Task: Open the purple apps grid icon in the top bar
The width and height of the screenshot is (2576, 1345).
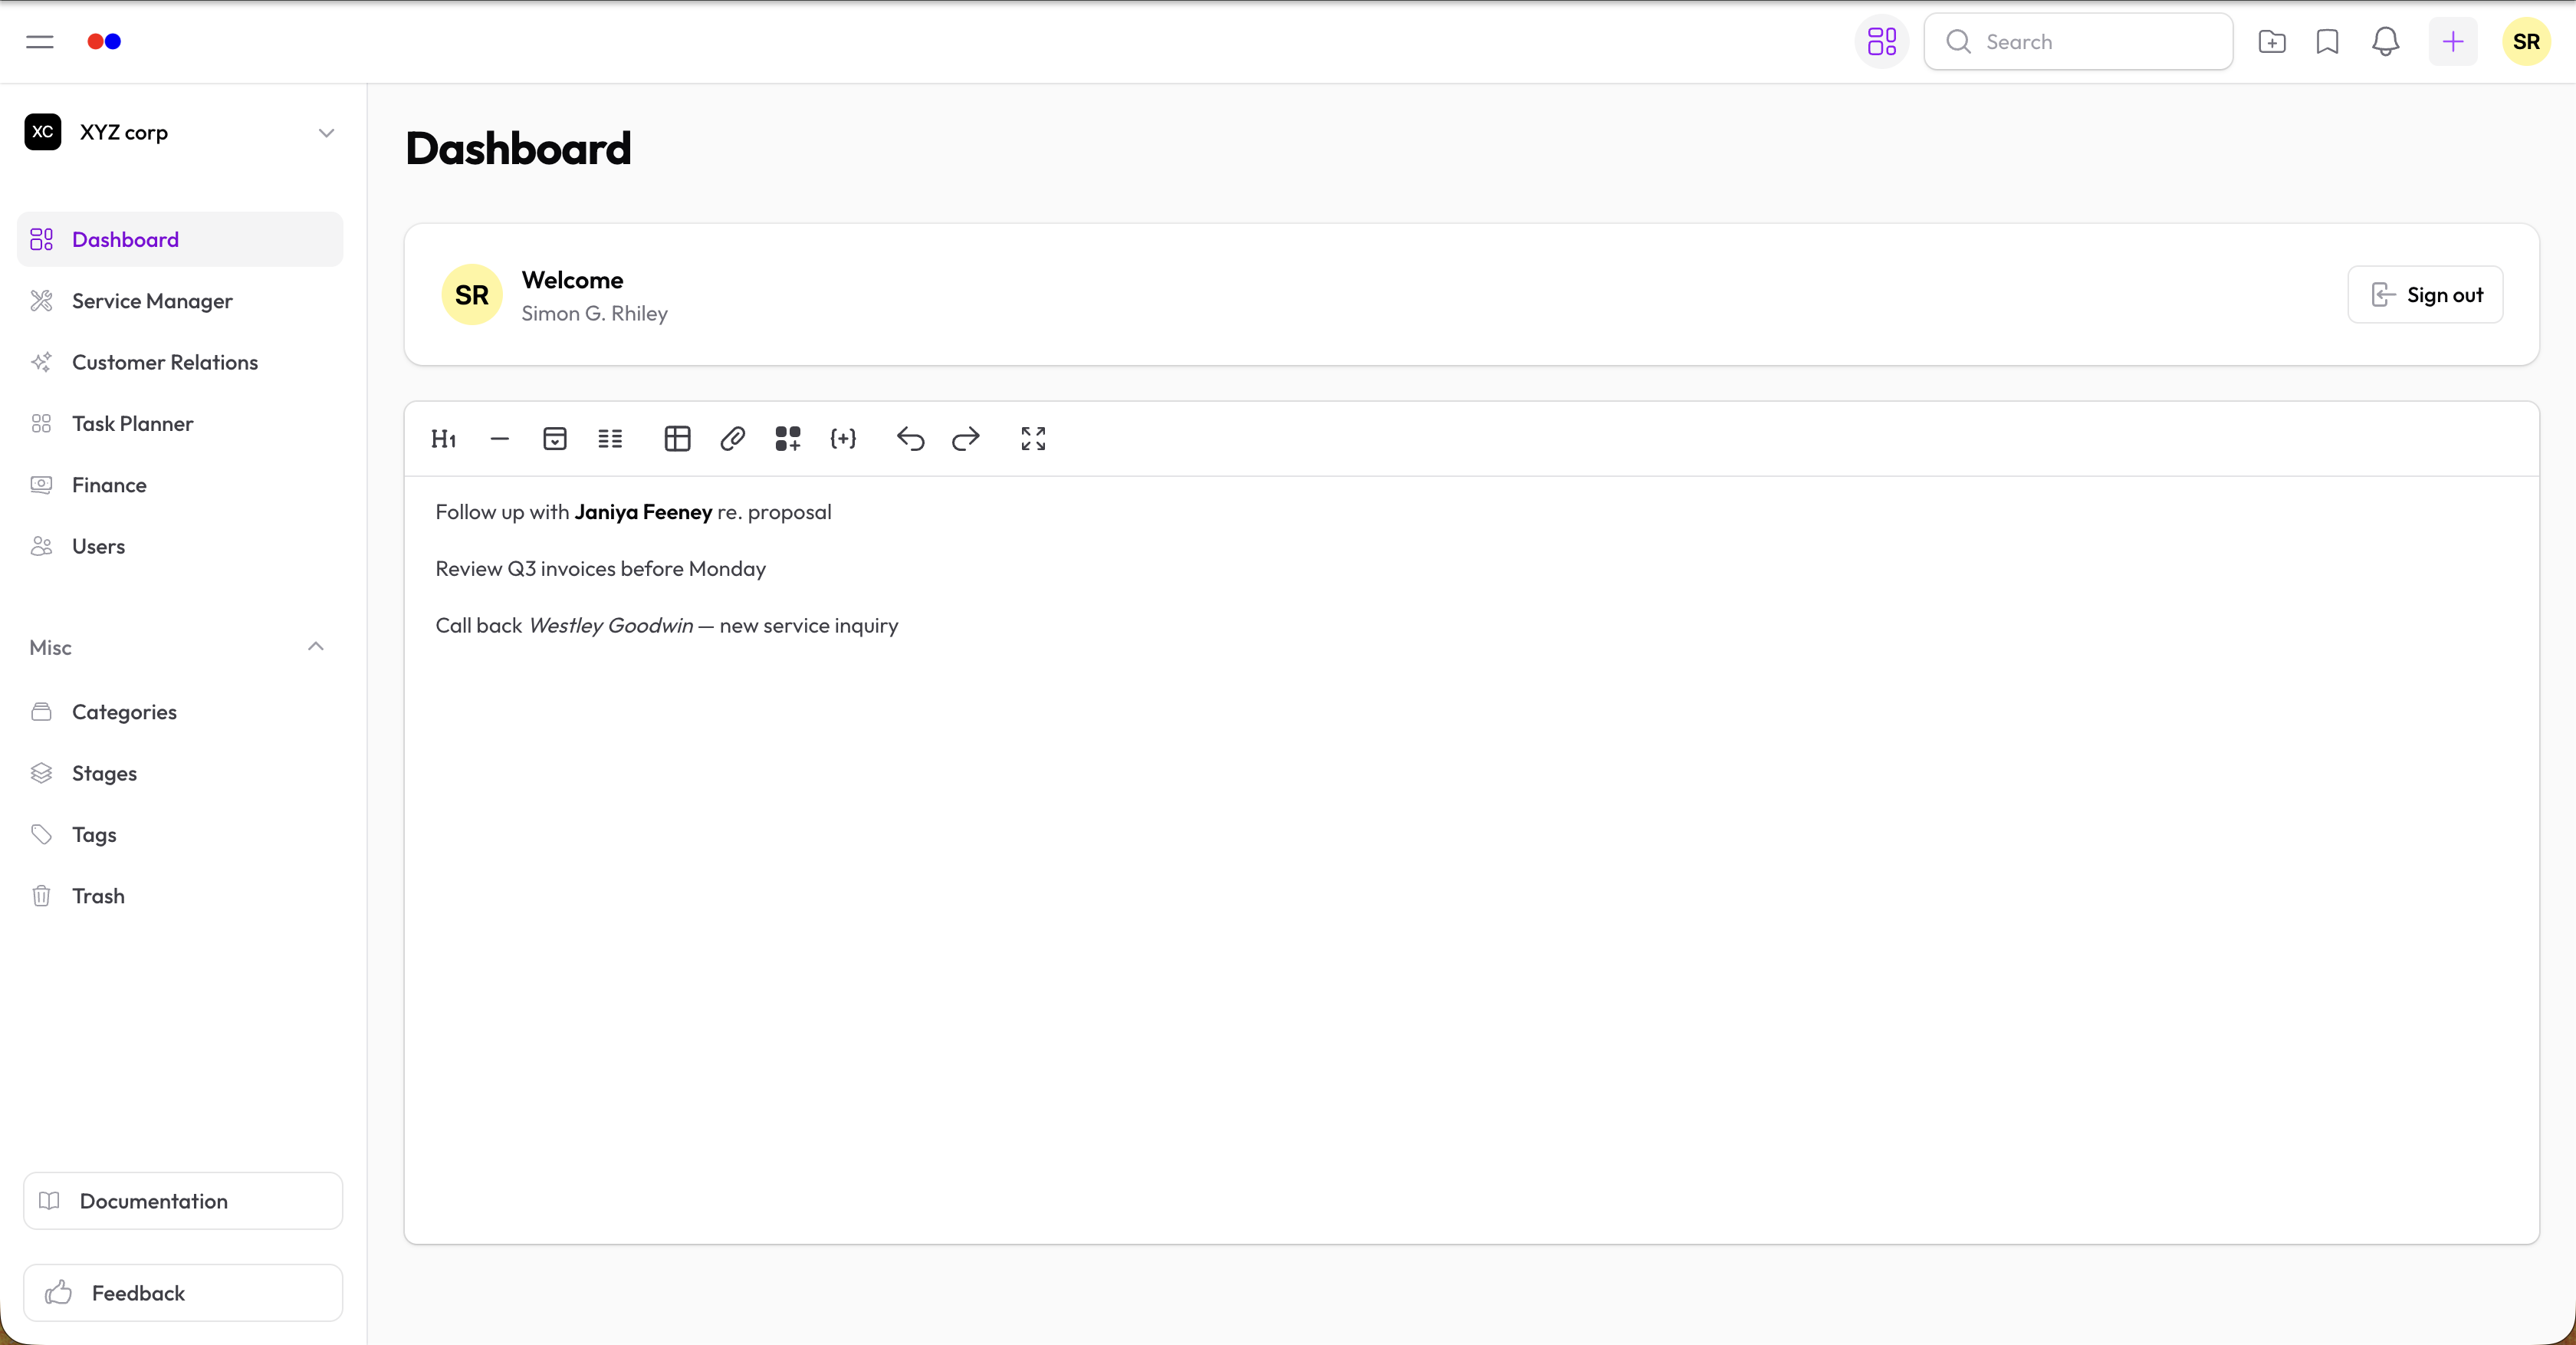Action: click(1882, 42)
